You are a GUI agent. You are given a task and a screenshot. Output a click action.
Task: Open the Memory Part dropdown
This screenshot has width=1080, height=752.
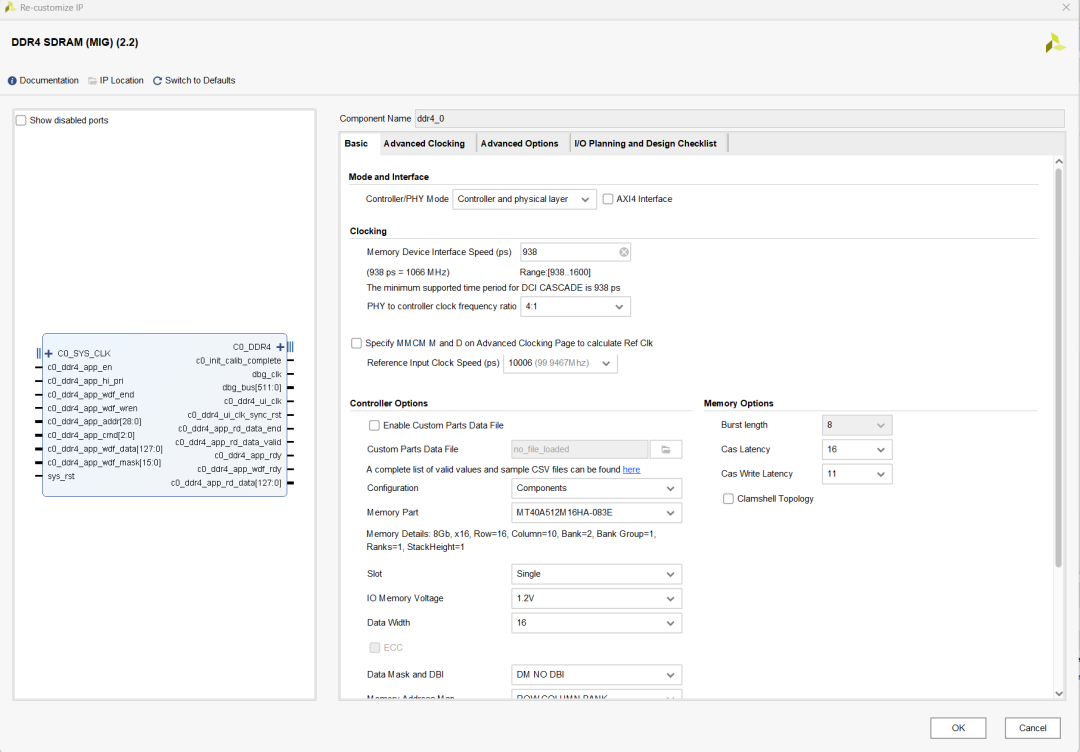(596, 513)
